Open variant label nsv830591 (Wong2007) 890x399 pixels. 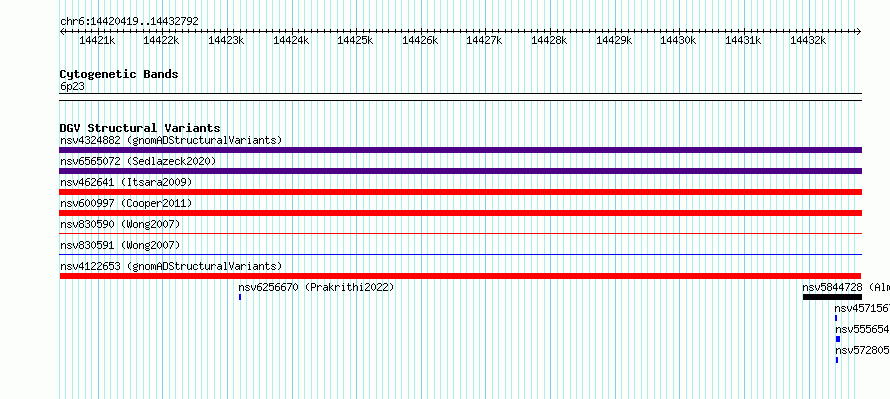click(x=120, y=245)
